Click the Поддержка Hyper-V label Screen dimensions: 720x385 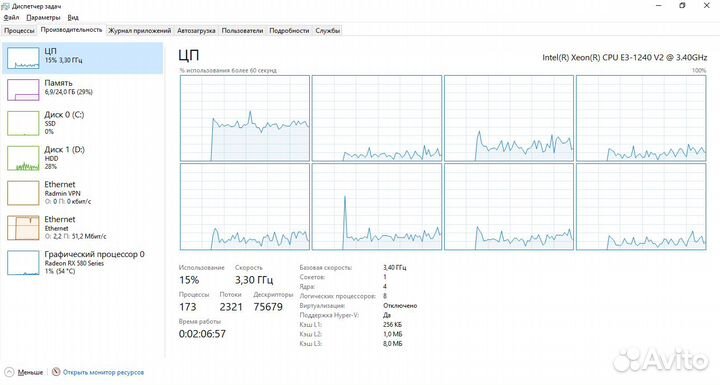point(329,315)
